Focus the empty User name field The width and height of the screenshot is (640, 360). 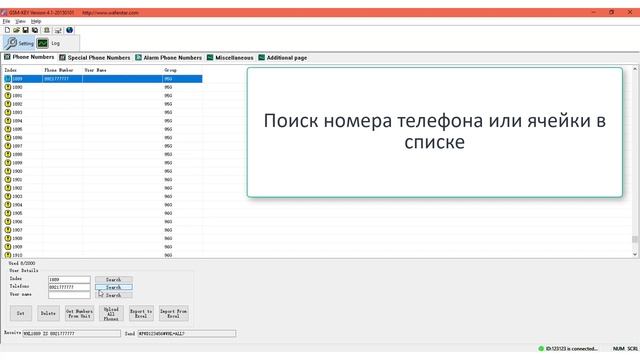(69, 295)
